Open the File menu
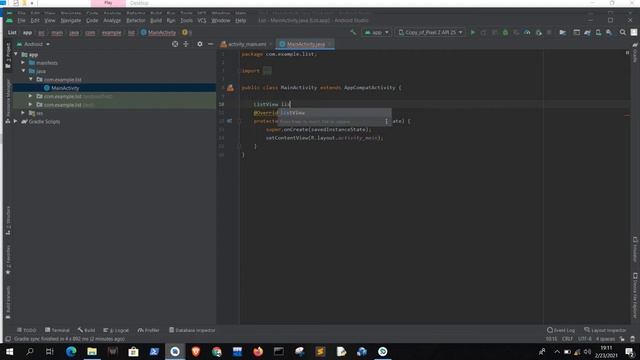This screenshot has height=360, width=640. 21,20
